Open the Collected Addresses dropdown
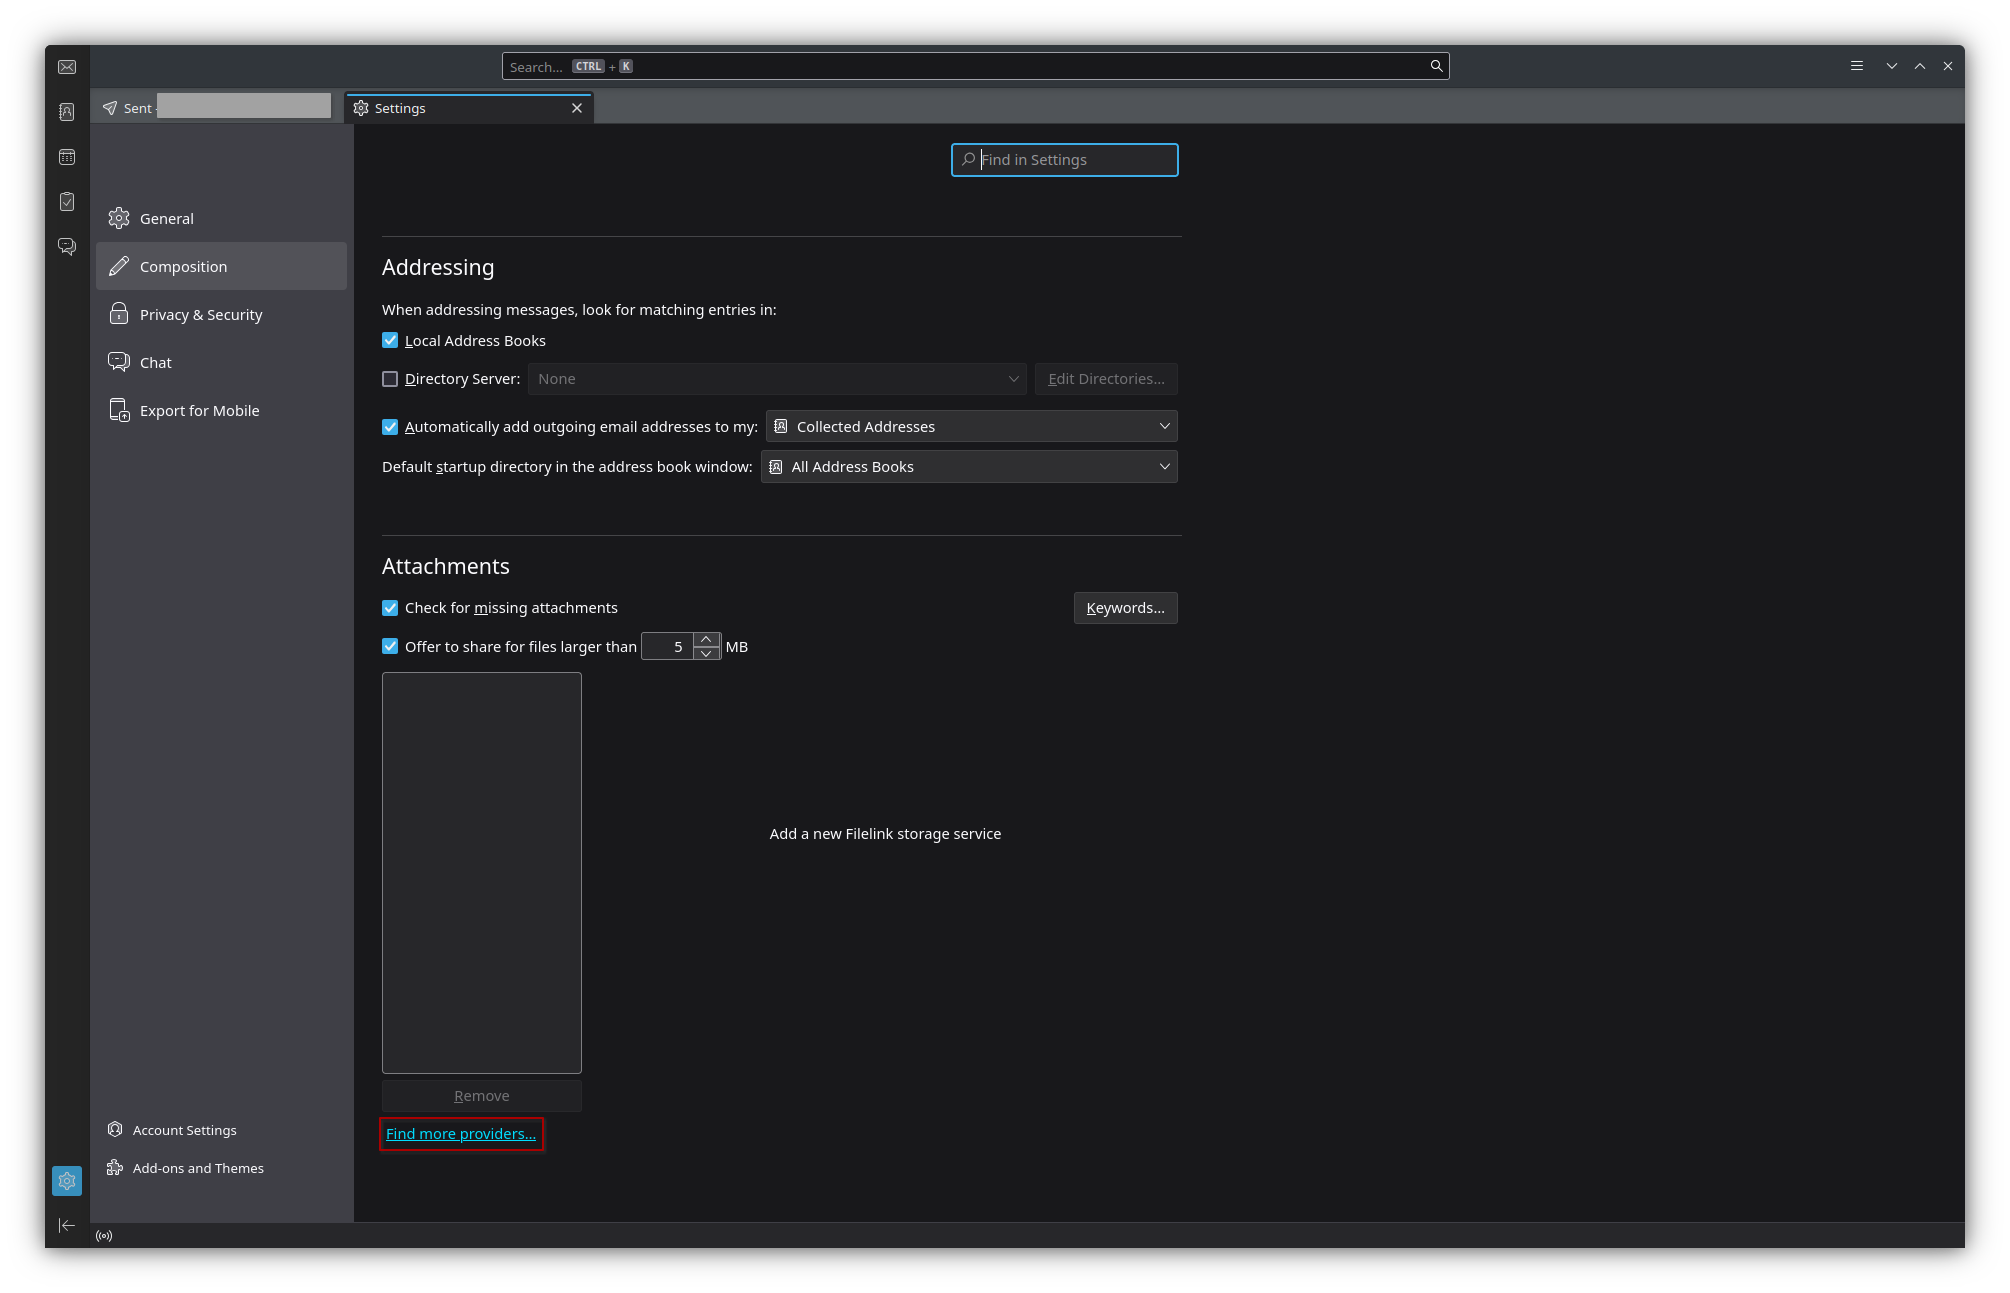 click(x=971, y=427)
